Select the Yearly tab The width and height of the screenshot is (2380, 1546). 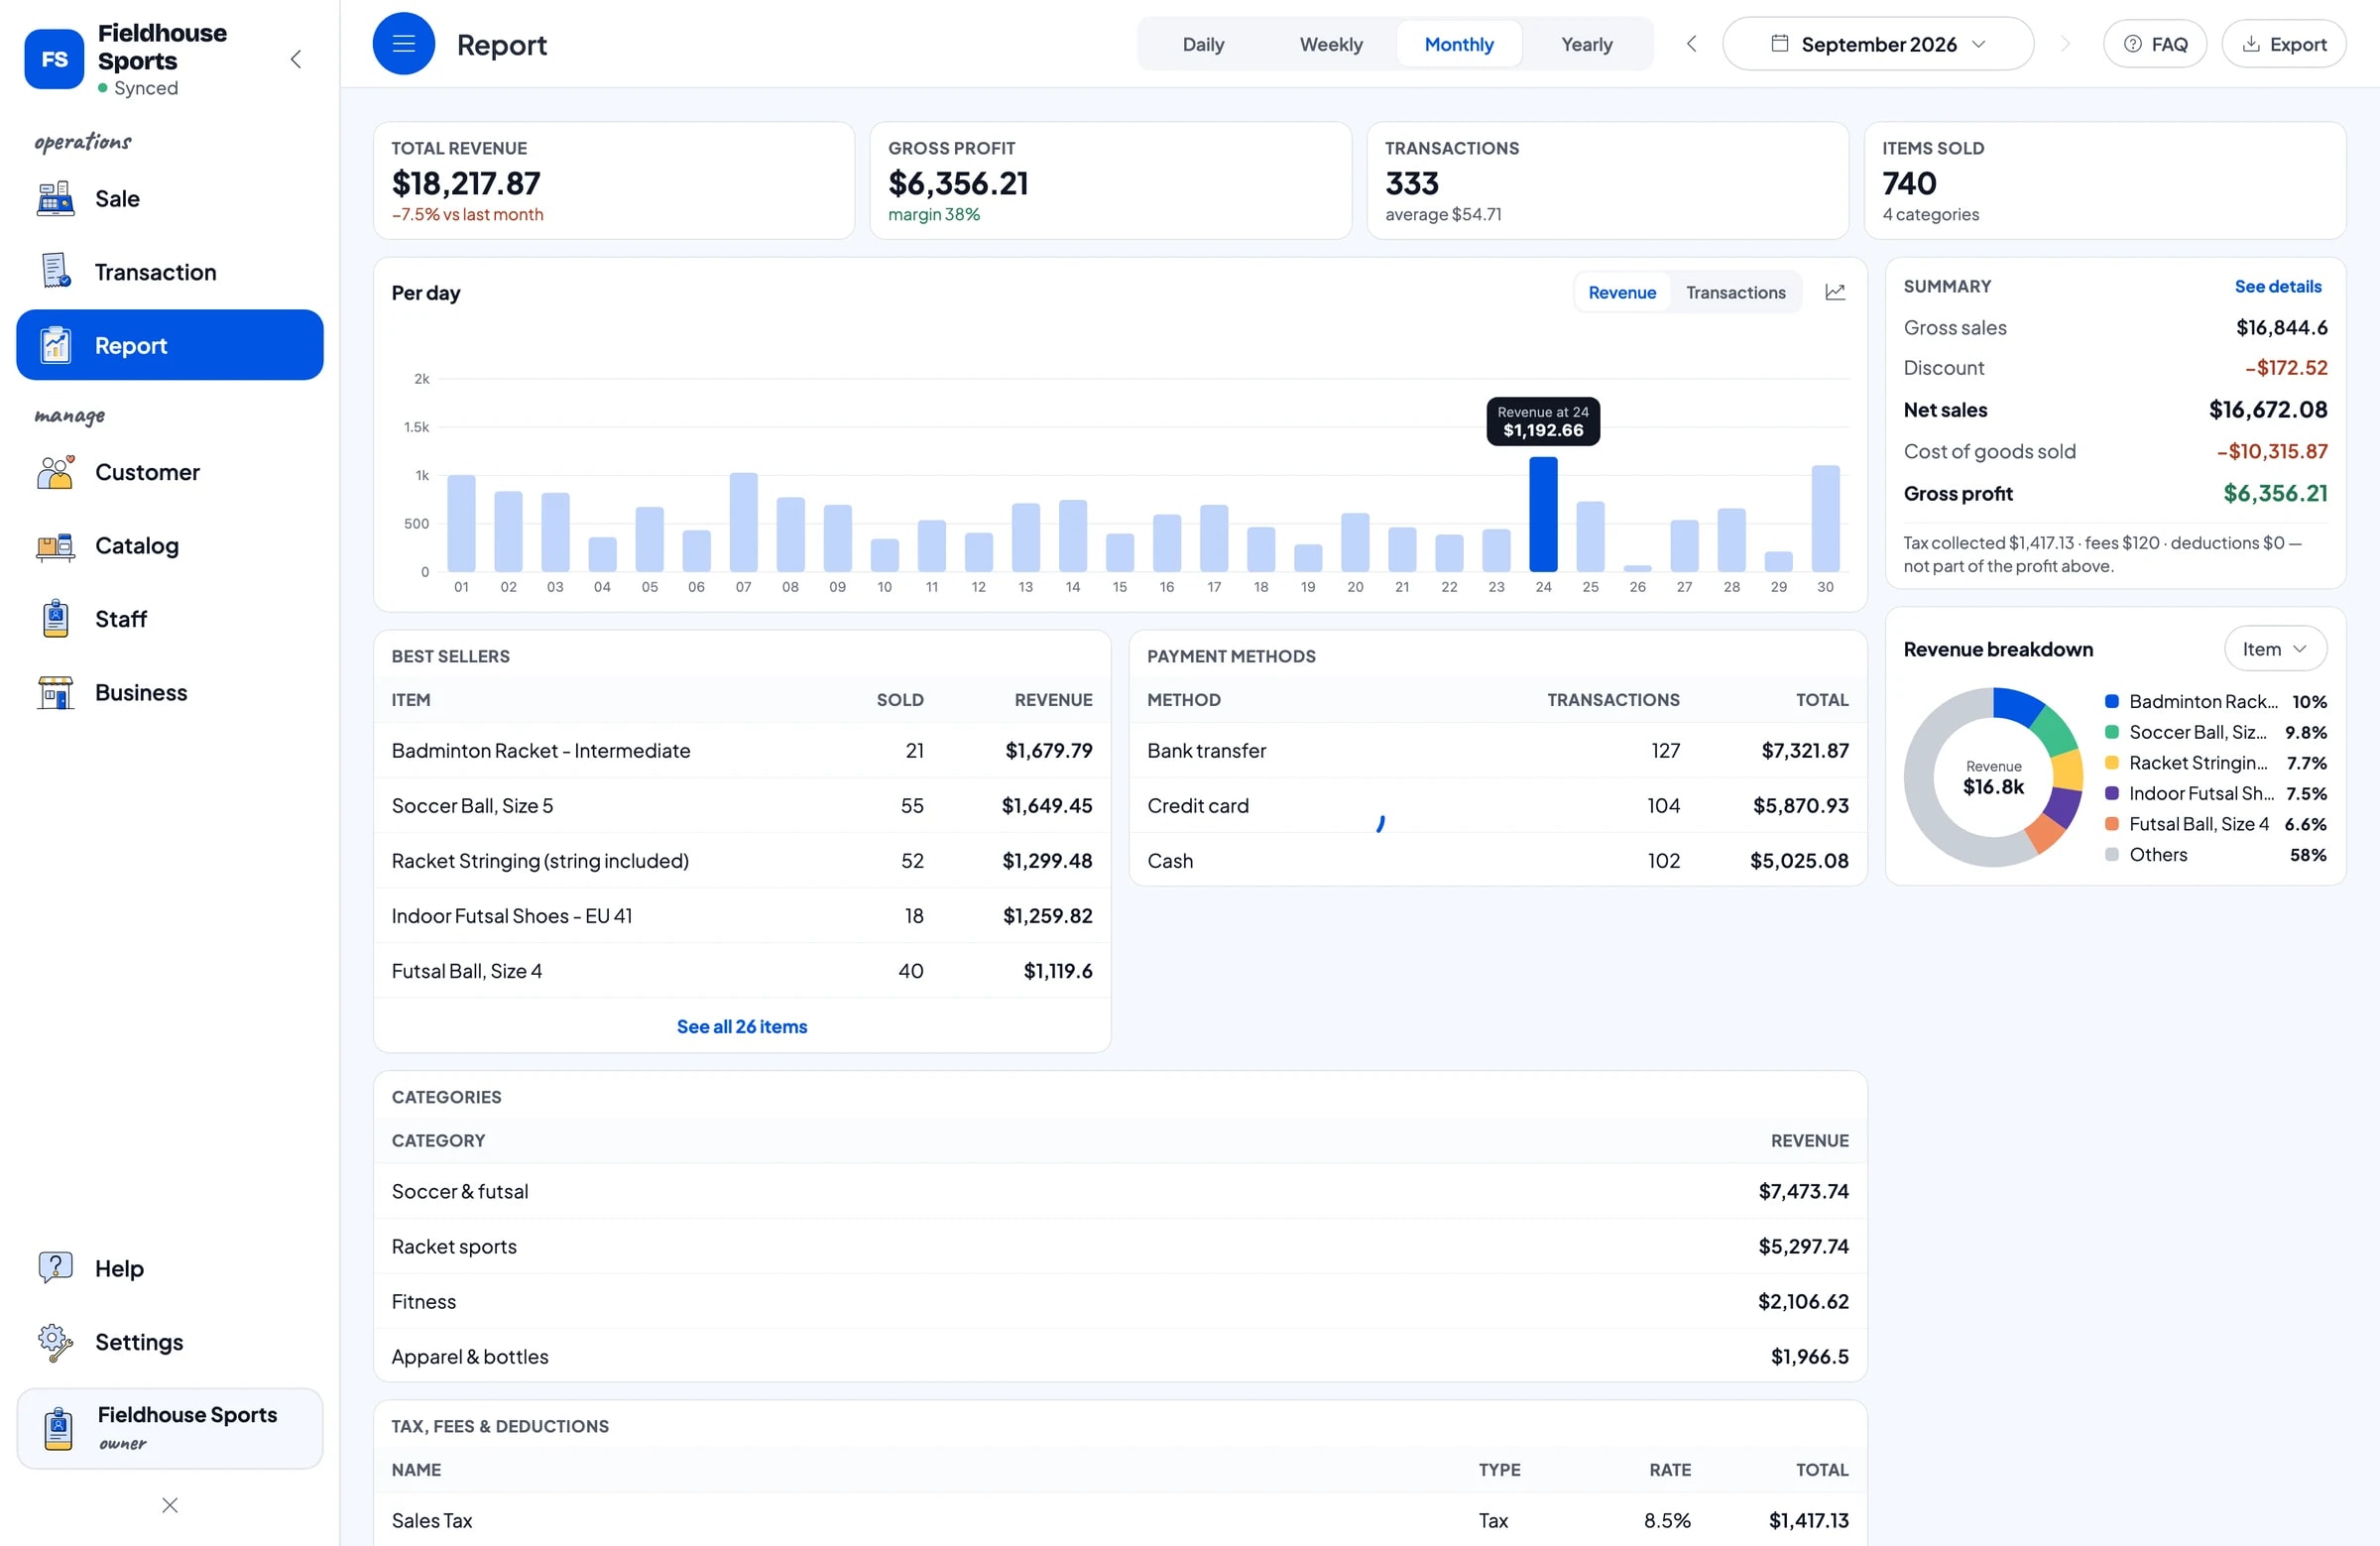[1587, 44]
